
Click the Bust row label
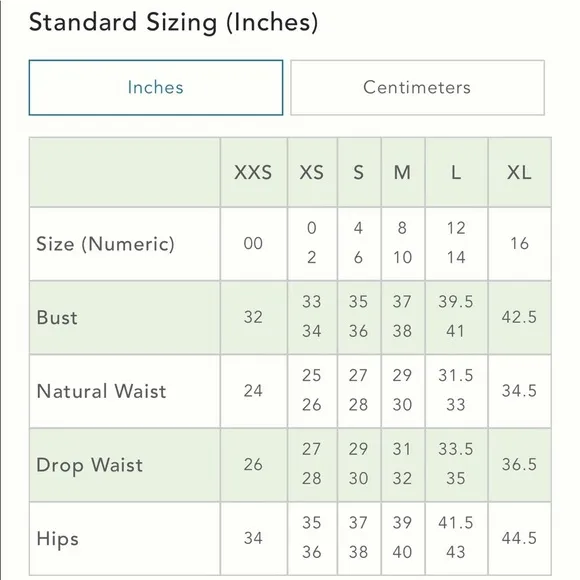click(x=57, y=317)
